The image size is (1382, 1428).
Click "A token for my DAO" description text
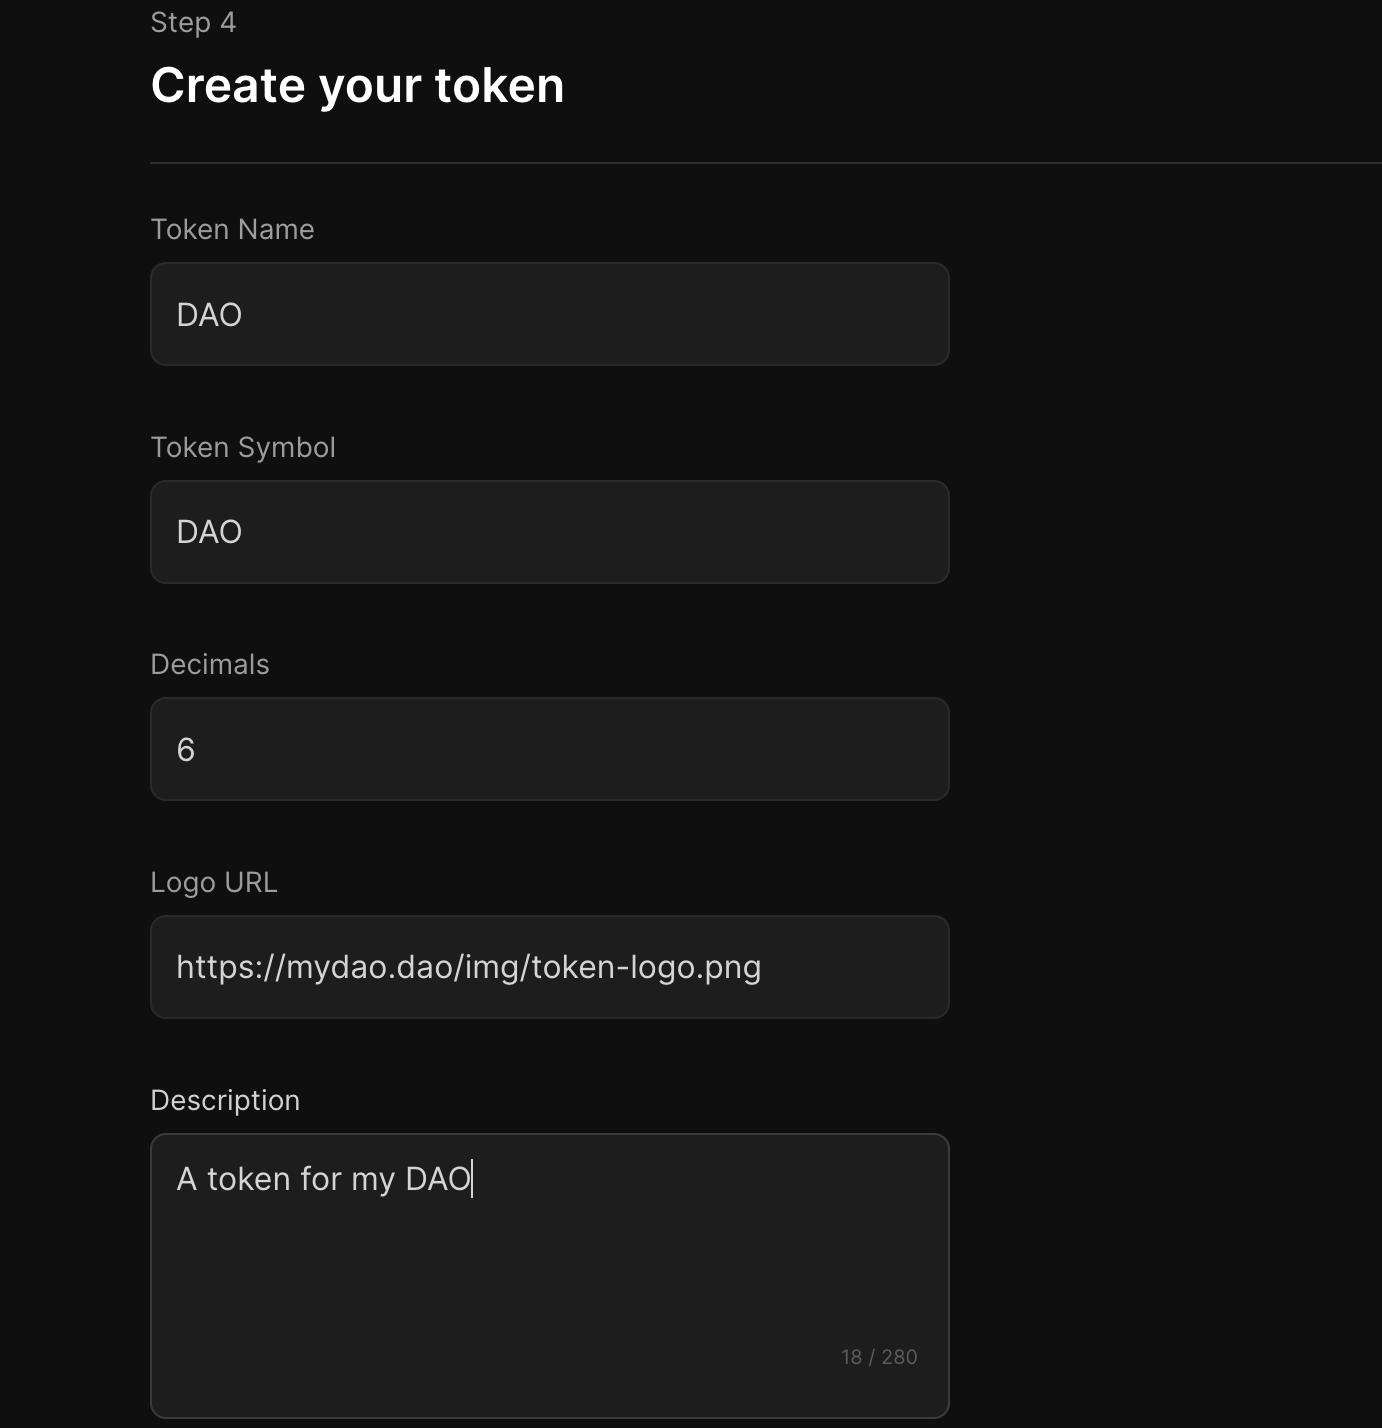click(323, 1179)
